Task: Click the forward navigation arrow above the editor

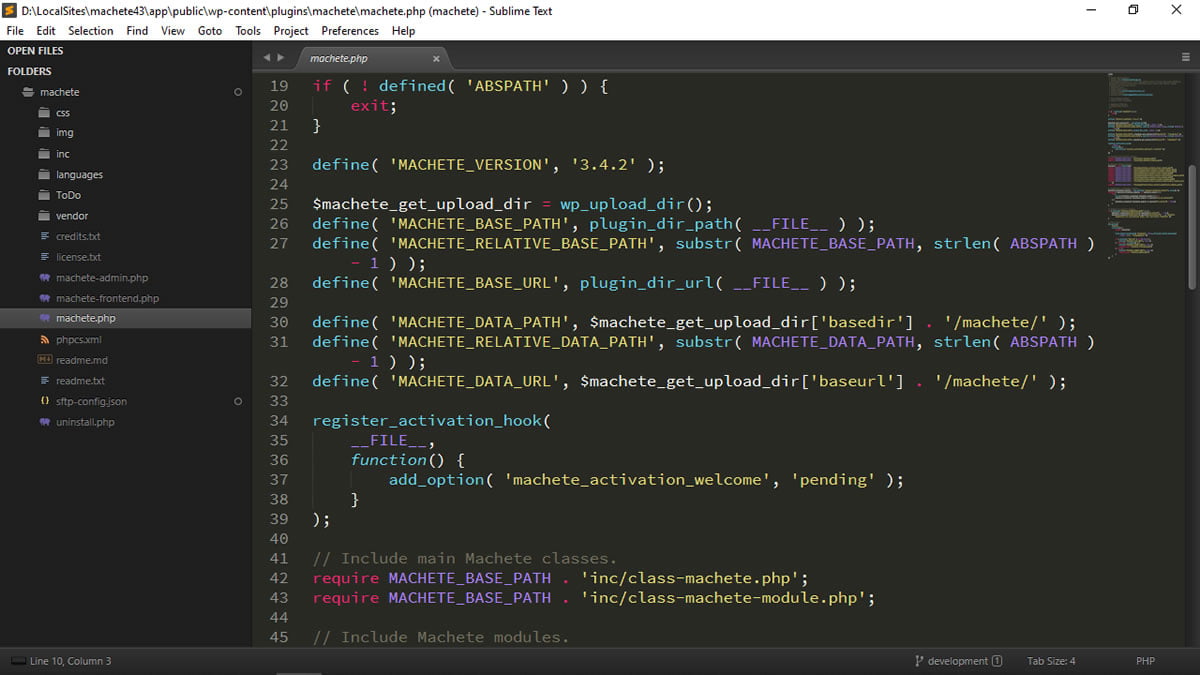Action: [x=278, y=57]
